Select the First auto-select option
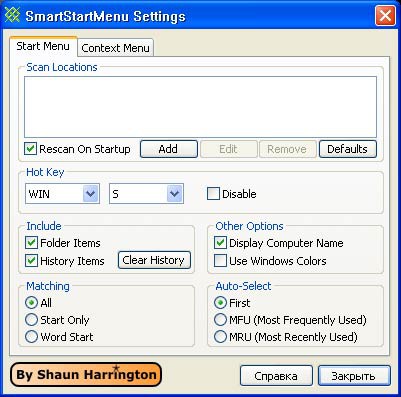Image resolution: width=401 pixels, height=397 pixels. (x=220, y=303)
